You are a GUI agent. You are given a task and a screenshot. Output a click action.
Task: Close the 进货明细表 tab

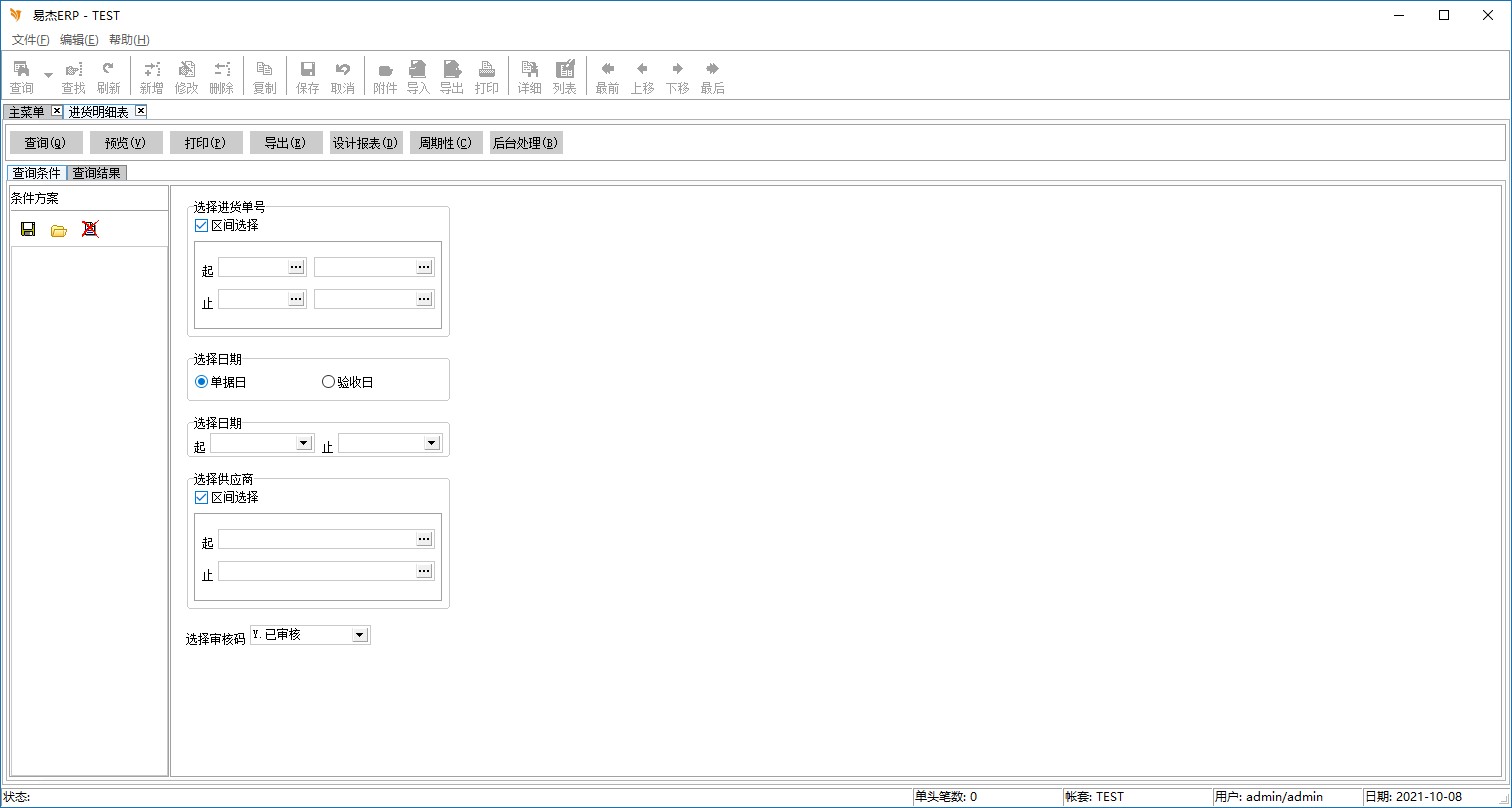point(141,111)
